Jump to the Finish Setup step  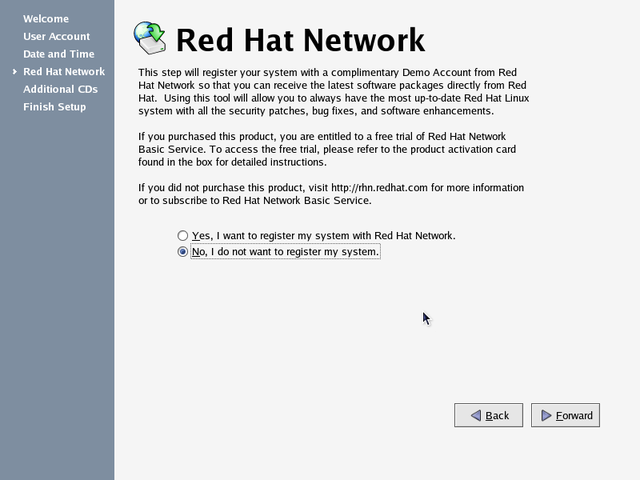click(x=55, y=107)
